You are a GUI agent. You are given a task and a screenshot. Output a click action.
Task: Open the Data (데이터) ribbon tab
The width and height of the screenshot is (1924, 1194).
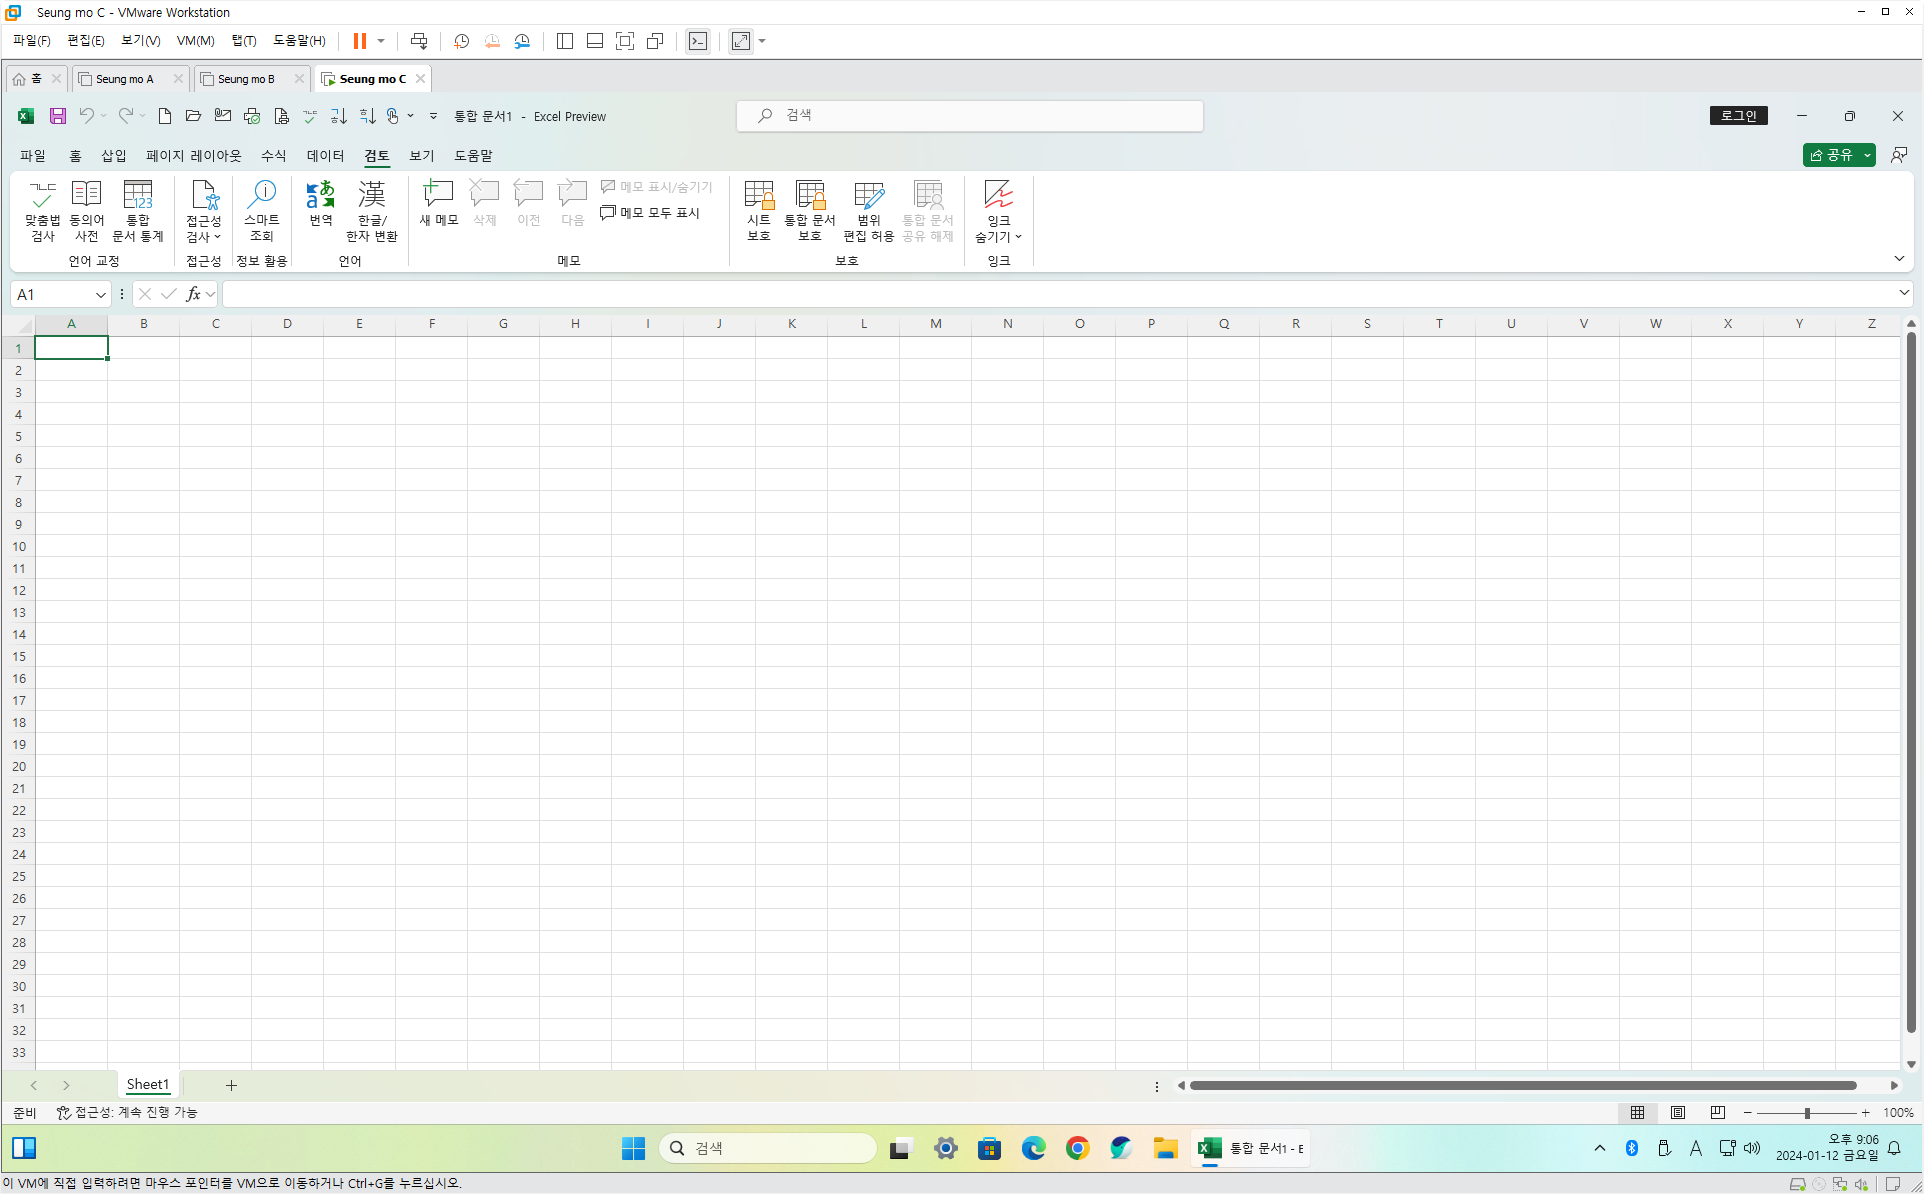pos(325,156)
